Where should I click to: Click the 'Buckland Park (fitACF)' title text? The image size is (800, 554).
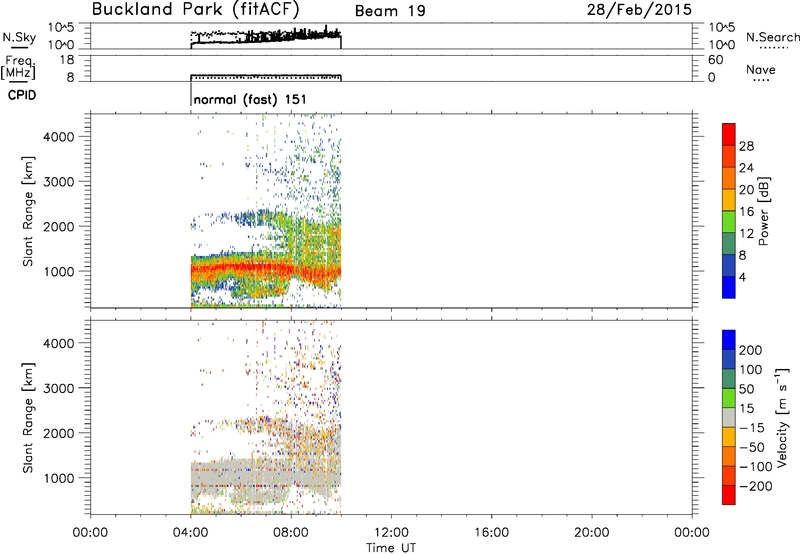(195, 10)
